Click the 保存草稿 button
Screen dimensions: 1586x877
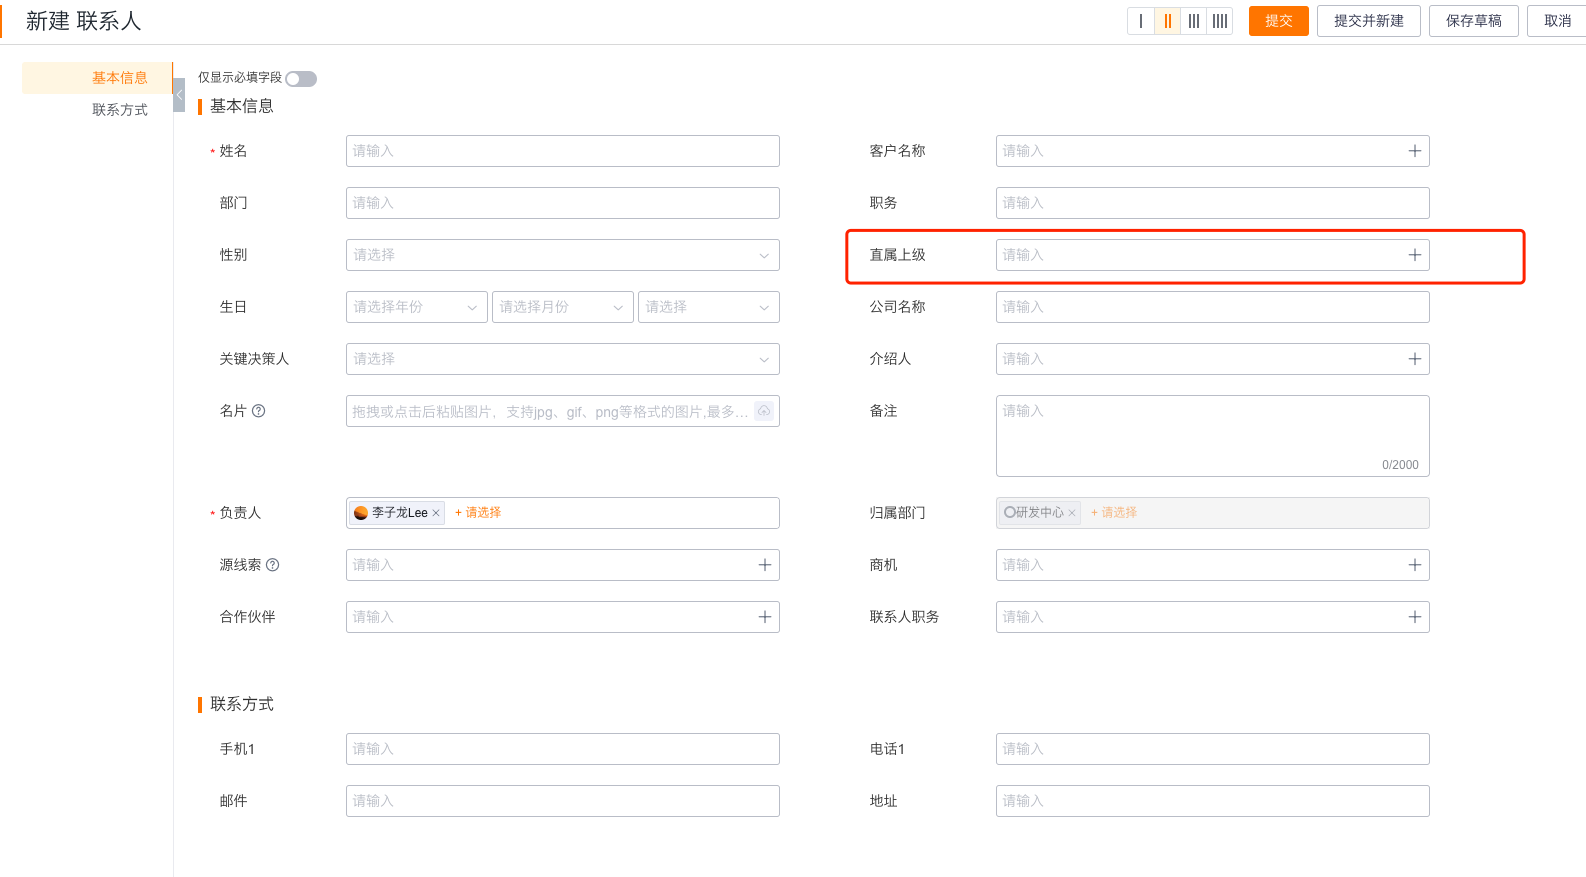click(1474, 21)
